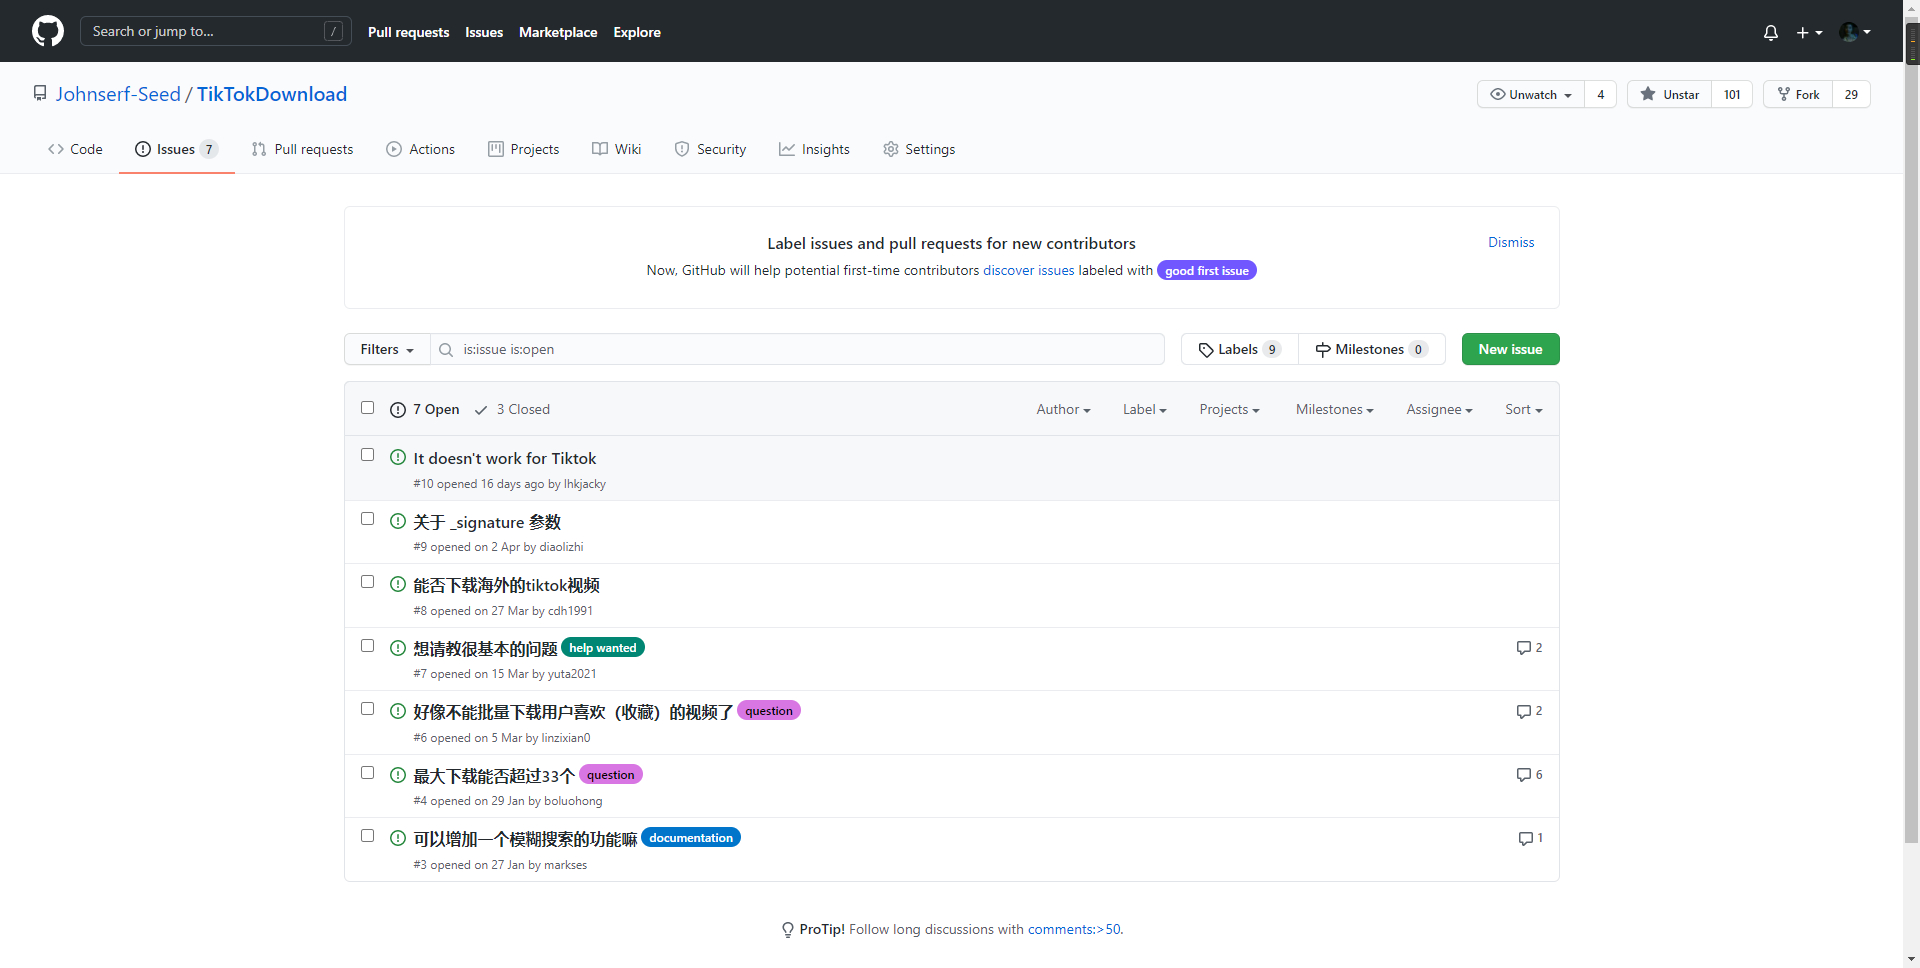Unstar the repository
This screenshot has width=1920, height=968.
1669,94
